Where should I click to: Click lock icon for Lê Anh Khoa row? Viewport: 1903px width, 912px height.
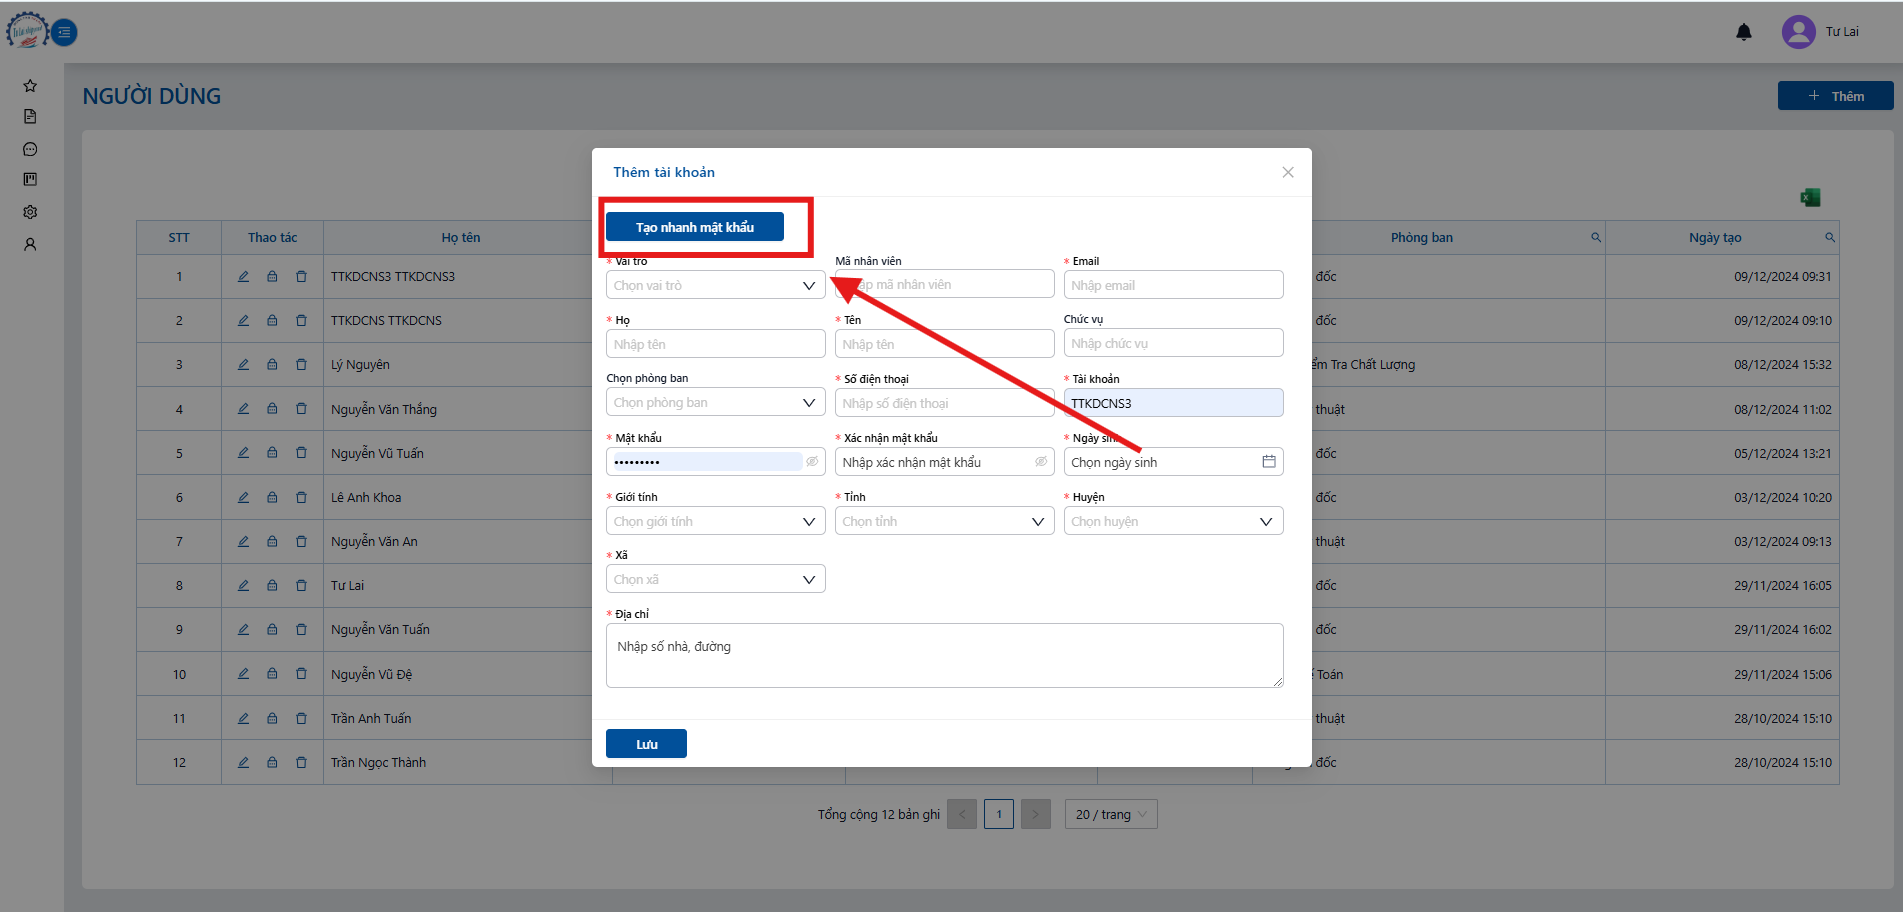272,497
